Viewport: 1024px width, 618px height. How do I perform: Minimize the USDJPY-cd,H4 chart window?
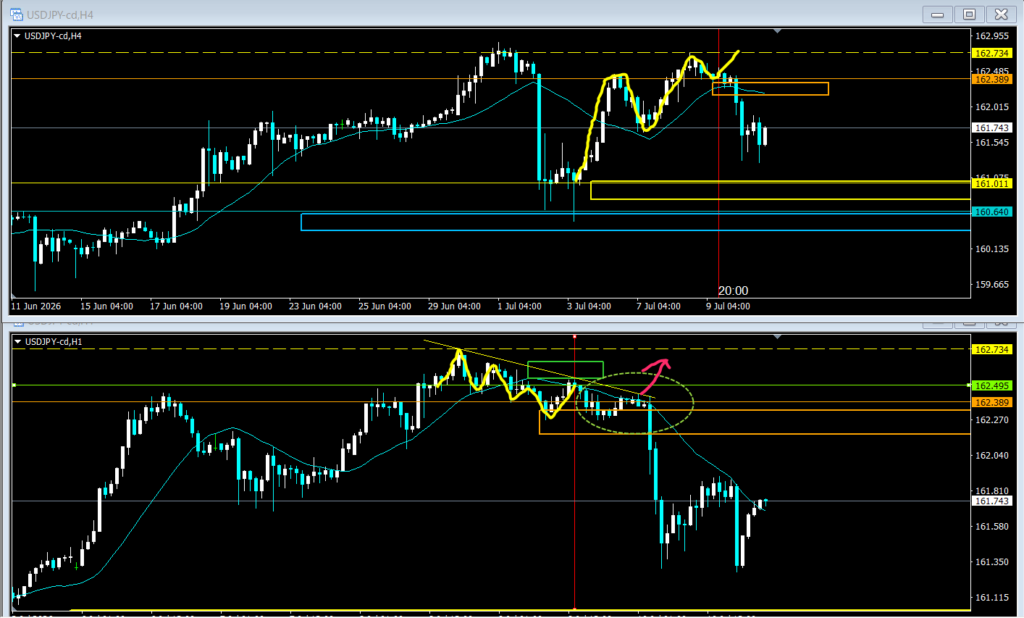click(937, 14)
